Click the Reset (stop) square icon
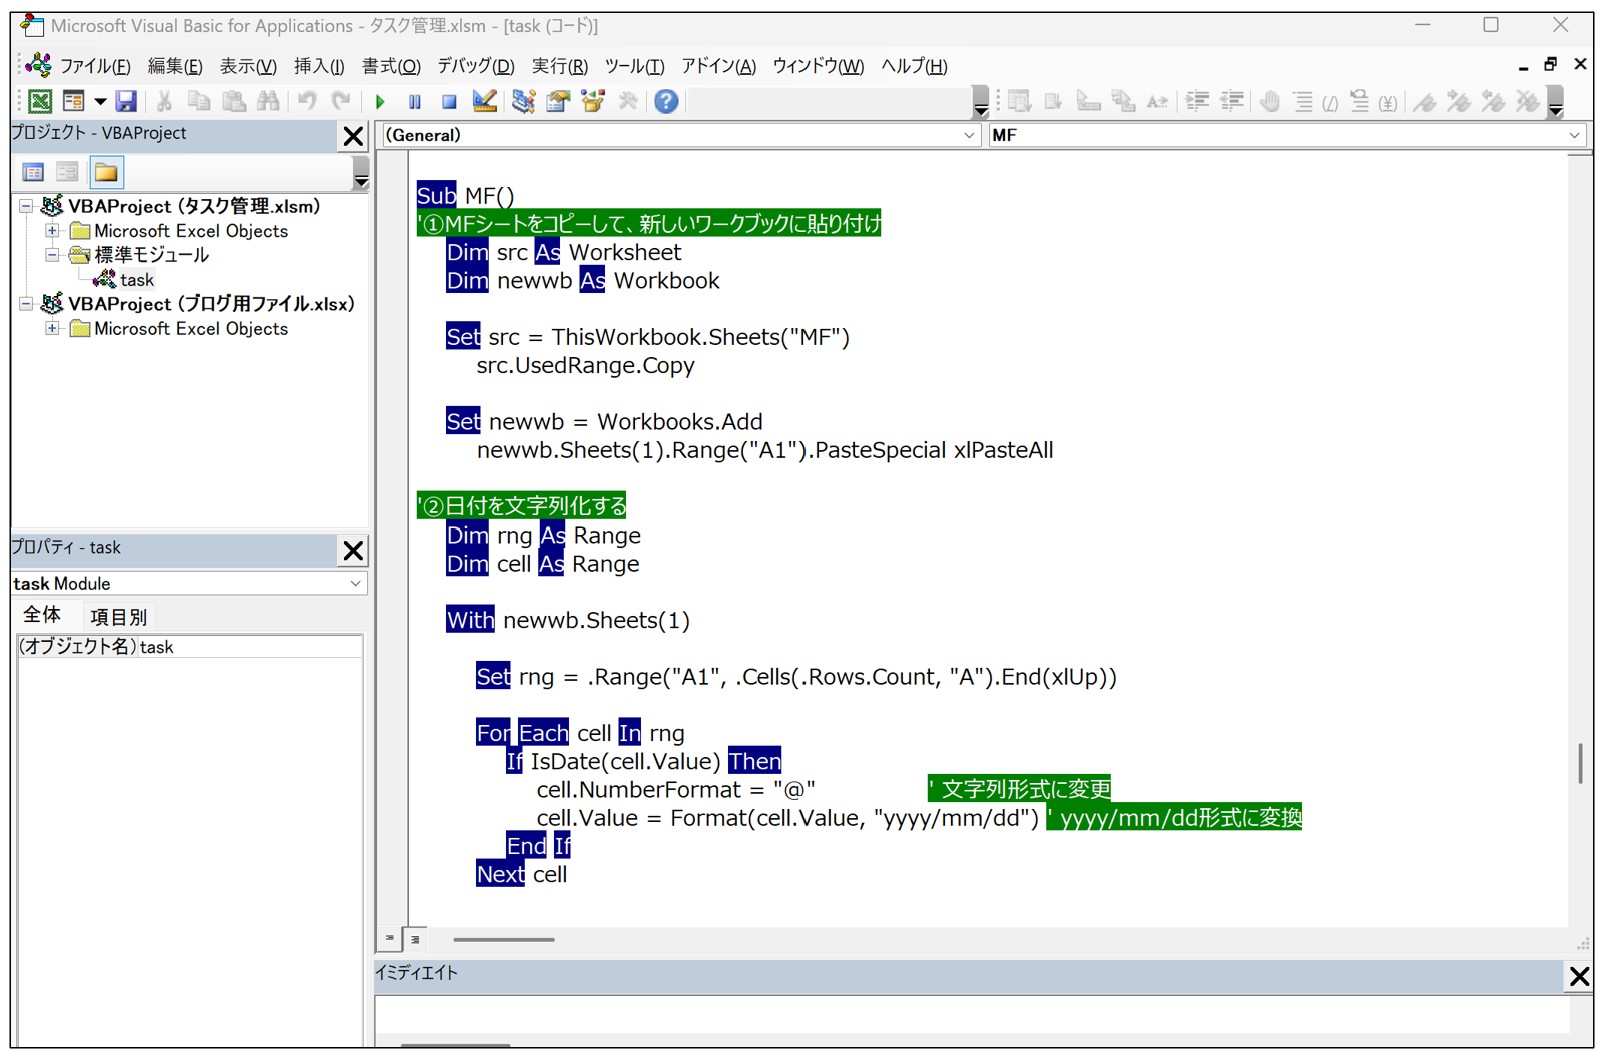The width and height of the screenshot is (1604, 1054). tap(449, 101)
